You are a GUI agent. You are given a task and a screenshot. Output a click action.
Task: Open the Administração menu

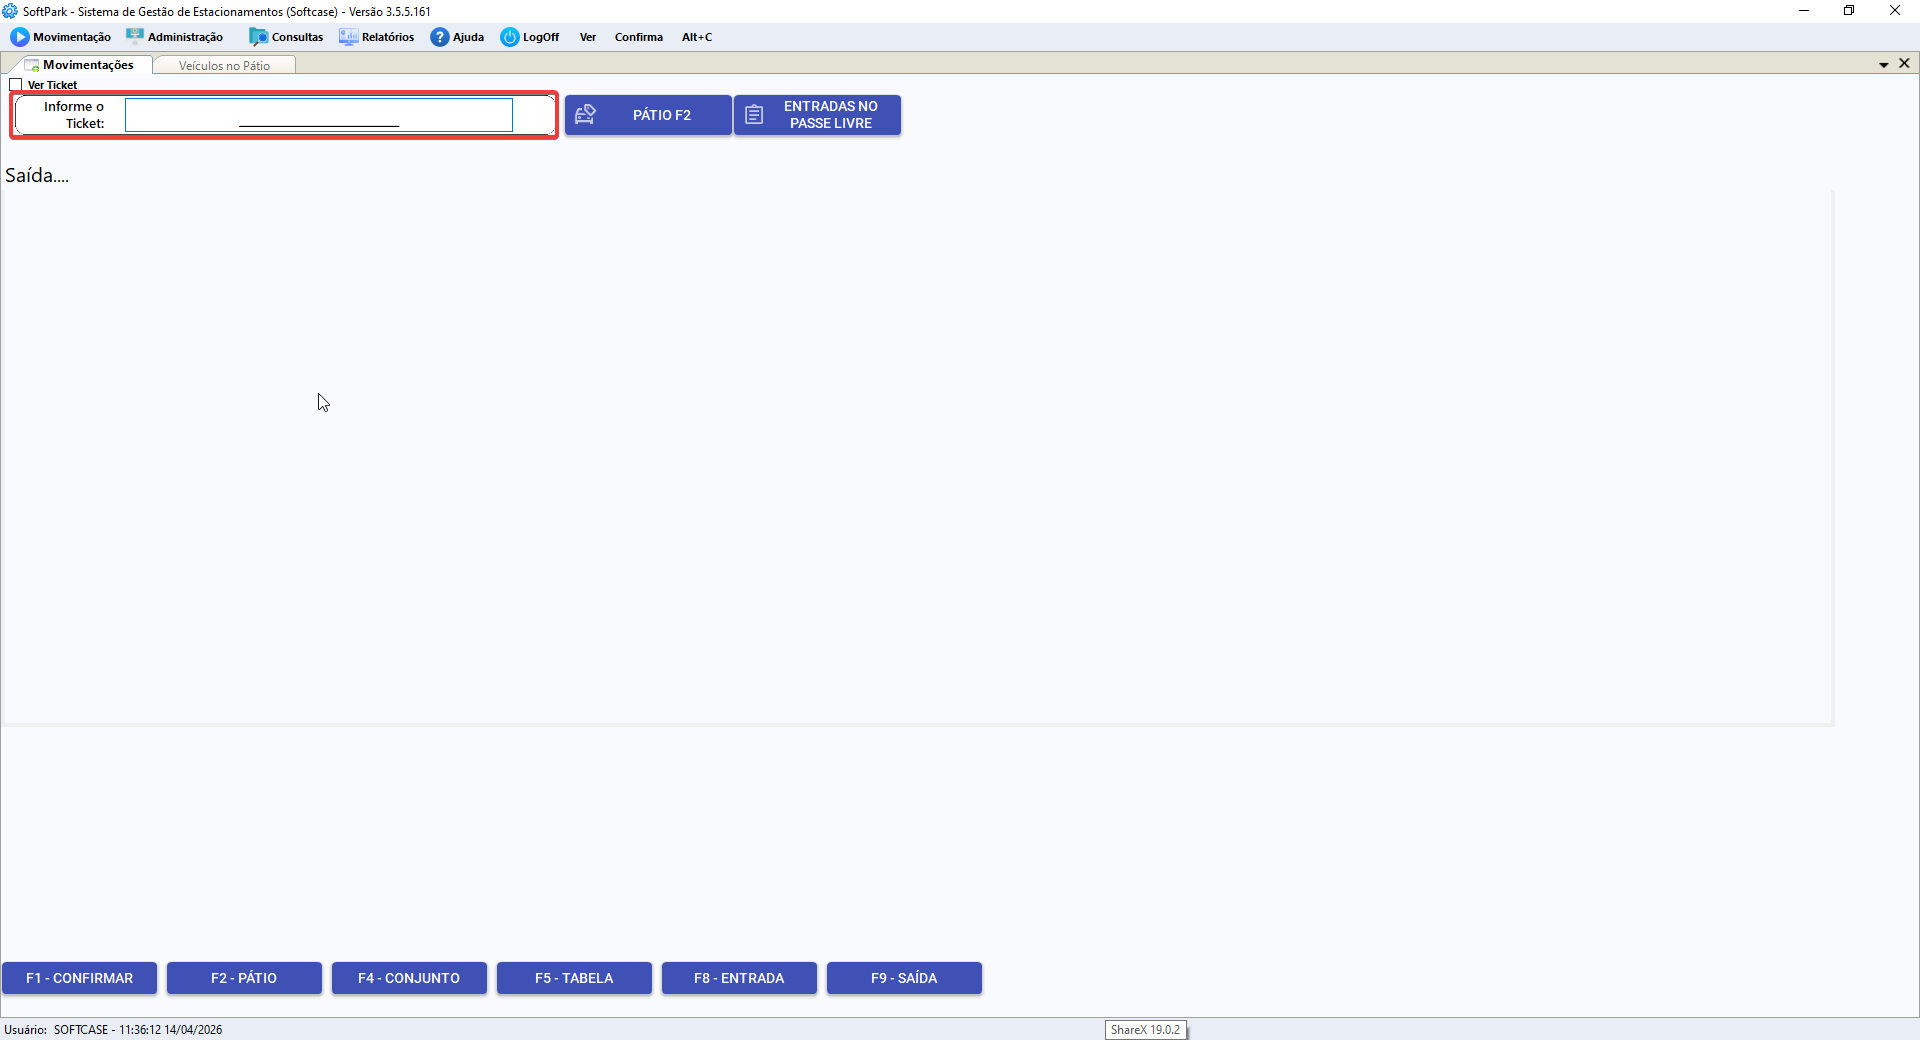point(175,37)
